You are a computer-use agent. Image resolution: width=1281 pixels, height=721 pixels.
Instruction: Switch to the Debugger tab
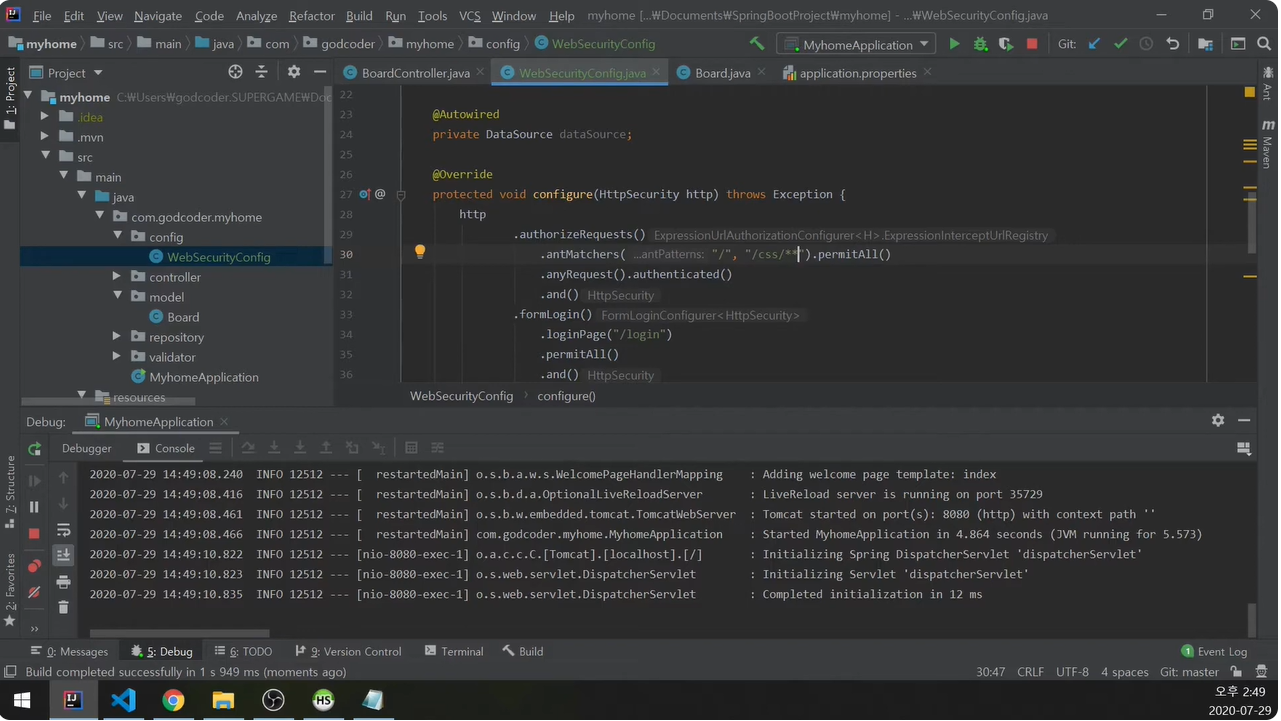click(x=87, y=448)
